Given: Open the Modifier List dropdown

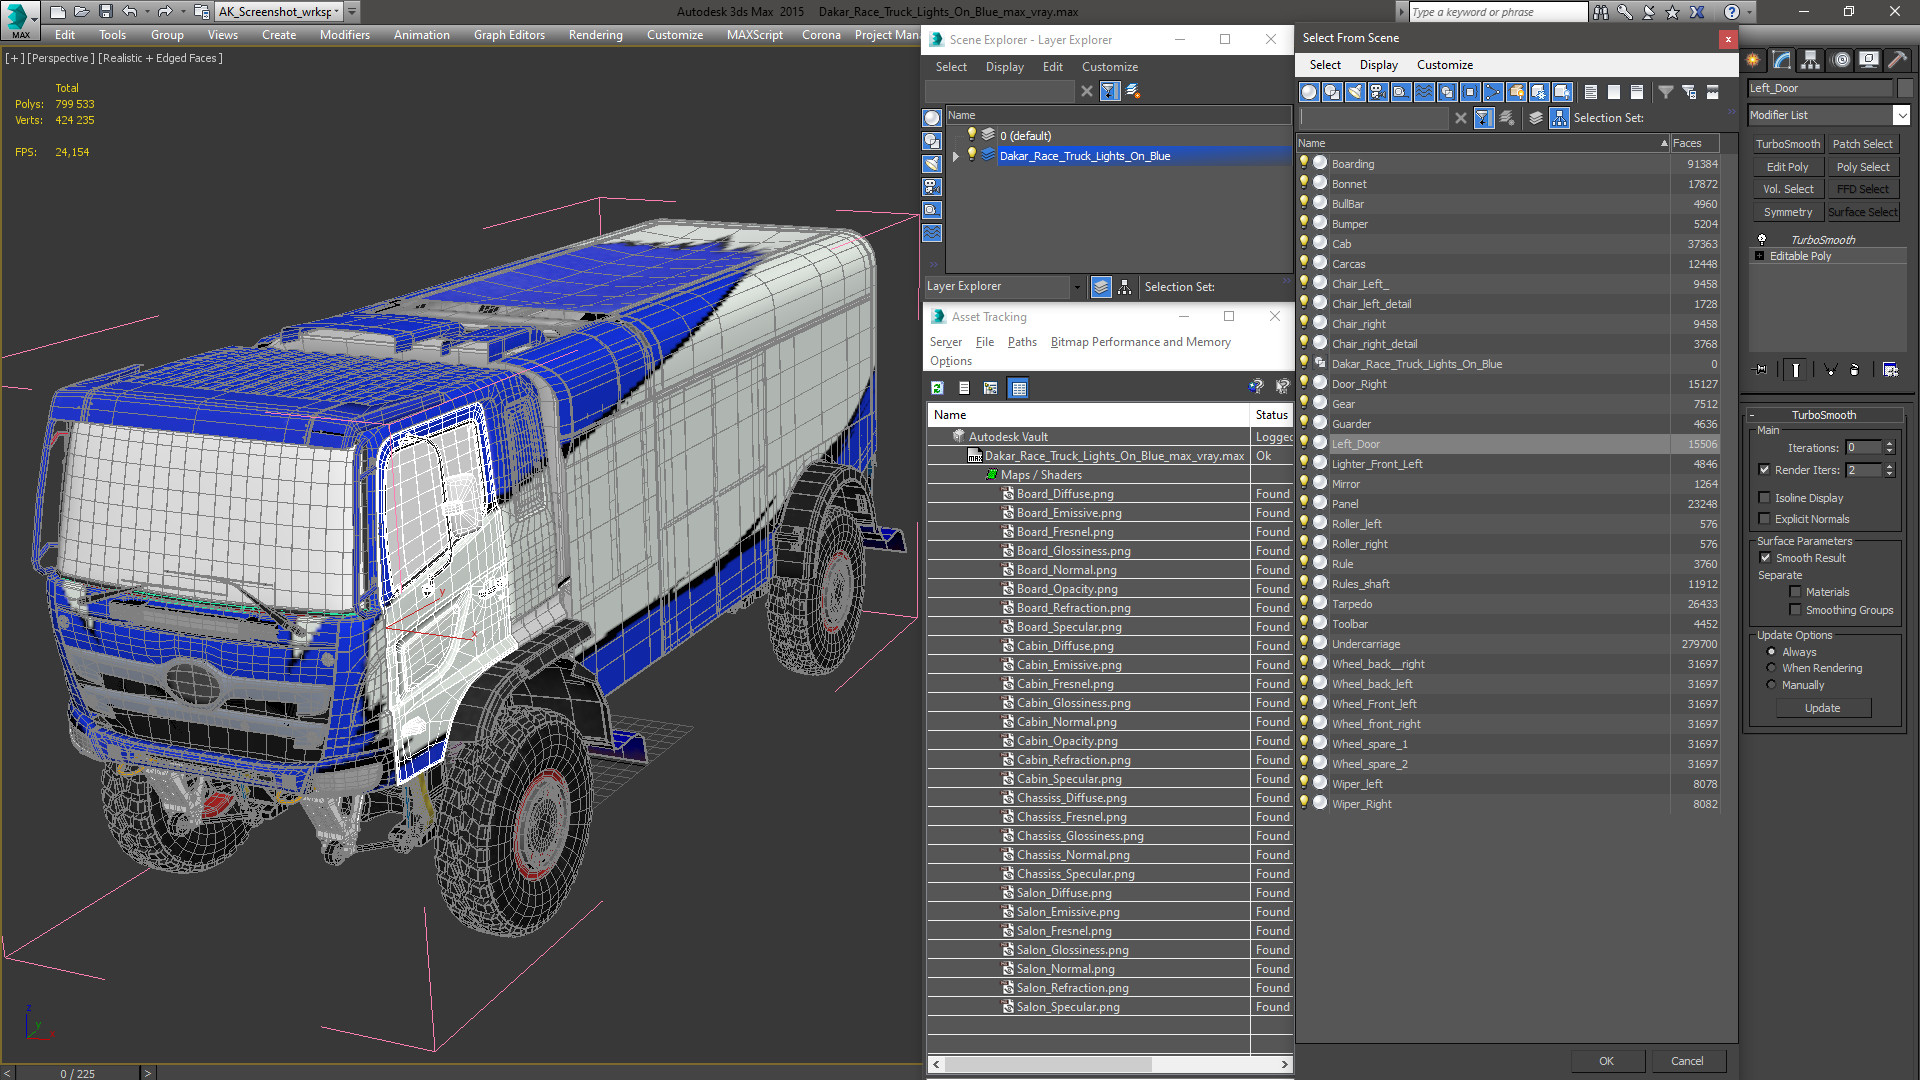Looking at the screenshot, I should pos(1901,115).
